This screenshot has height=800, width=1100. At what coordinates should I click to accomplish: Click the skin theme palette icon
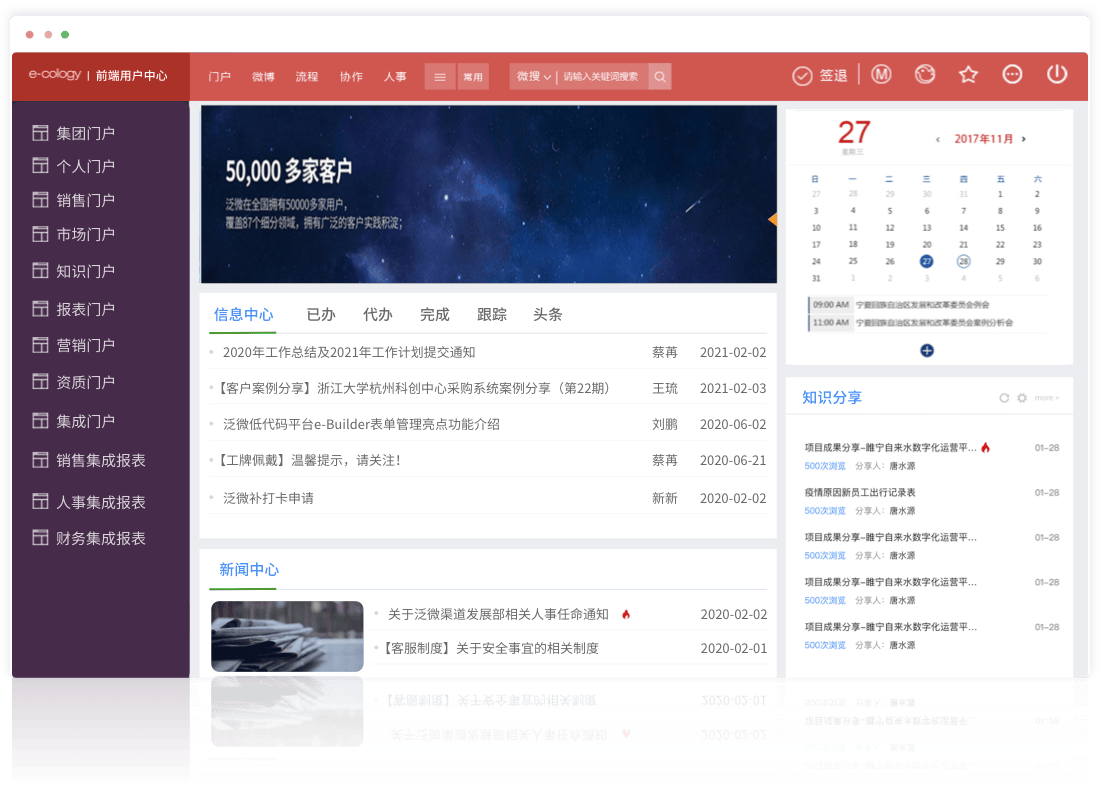click(x=925, y=75)
